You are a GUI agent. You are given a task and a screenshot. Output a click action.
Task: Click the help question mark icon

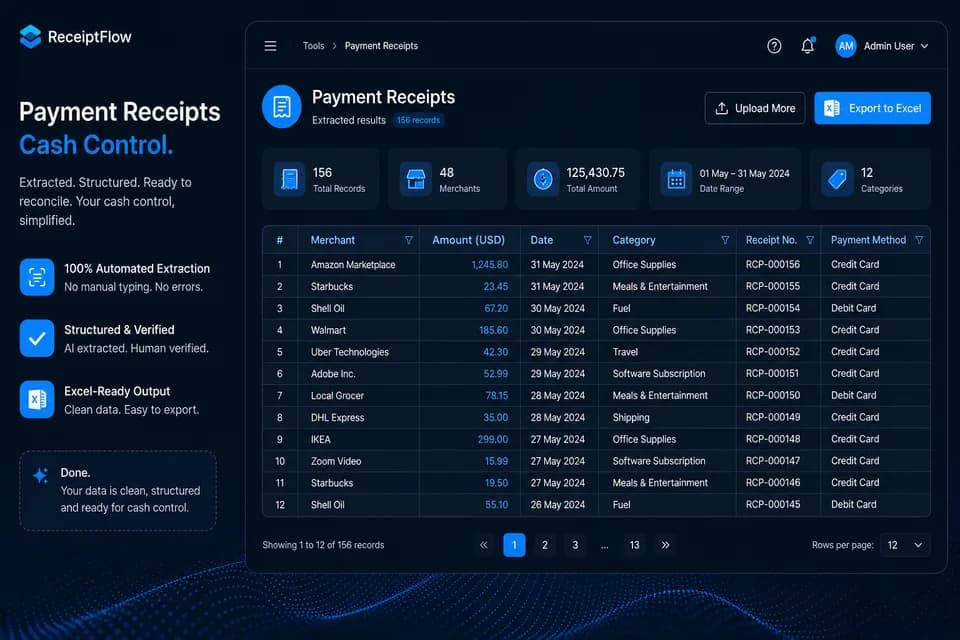(774, 46)
